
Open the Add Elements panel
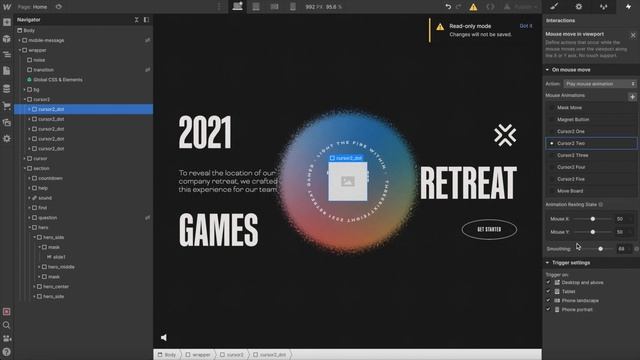pos(7,22)
